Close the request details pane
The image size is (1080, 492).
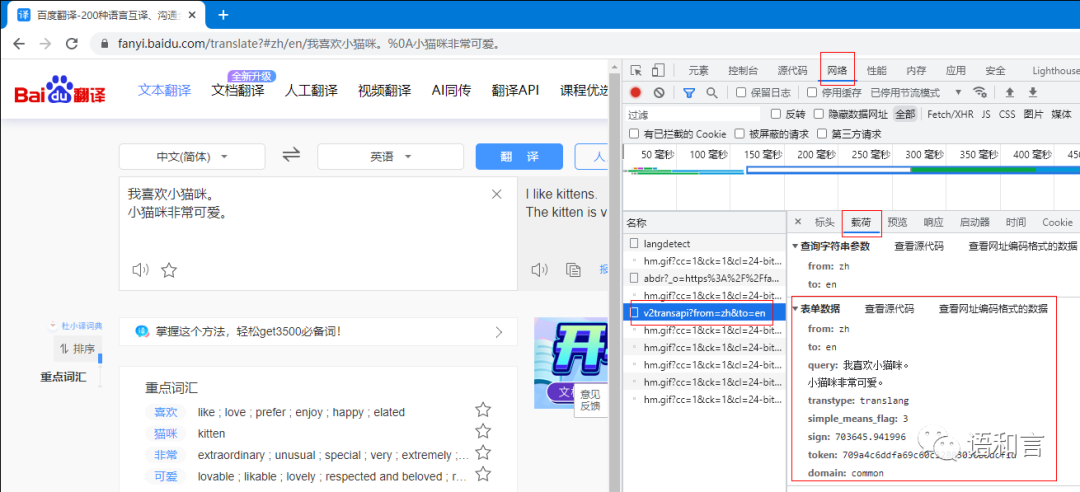click(x=798, y=222)
